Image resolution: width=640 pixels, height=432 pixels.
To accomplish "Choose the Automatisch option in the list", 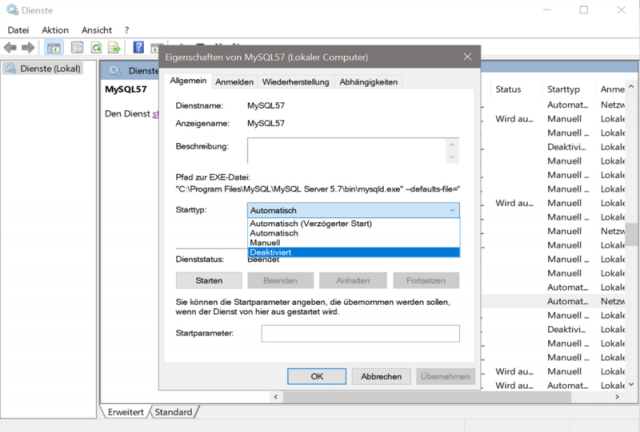I will coord(353,233).
